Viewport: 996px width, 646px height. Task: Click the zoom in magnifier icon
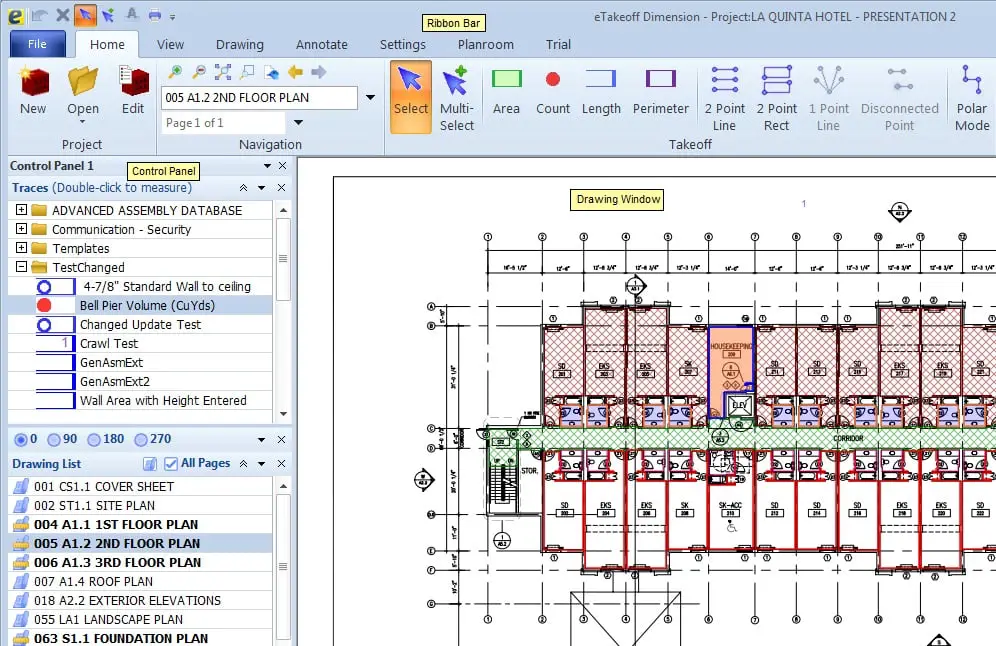(175, 72)
